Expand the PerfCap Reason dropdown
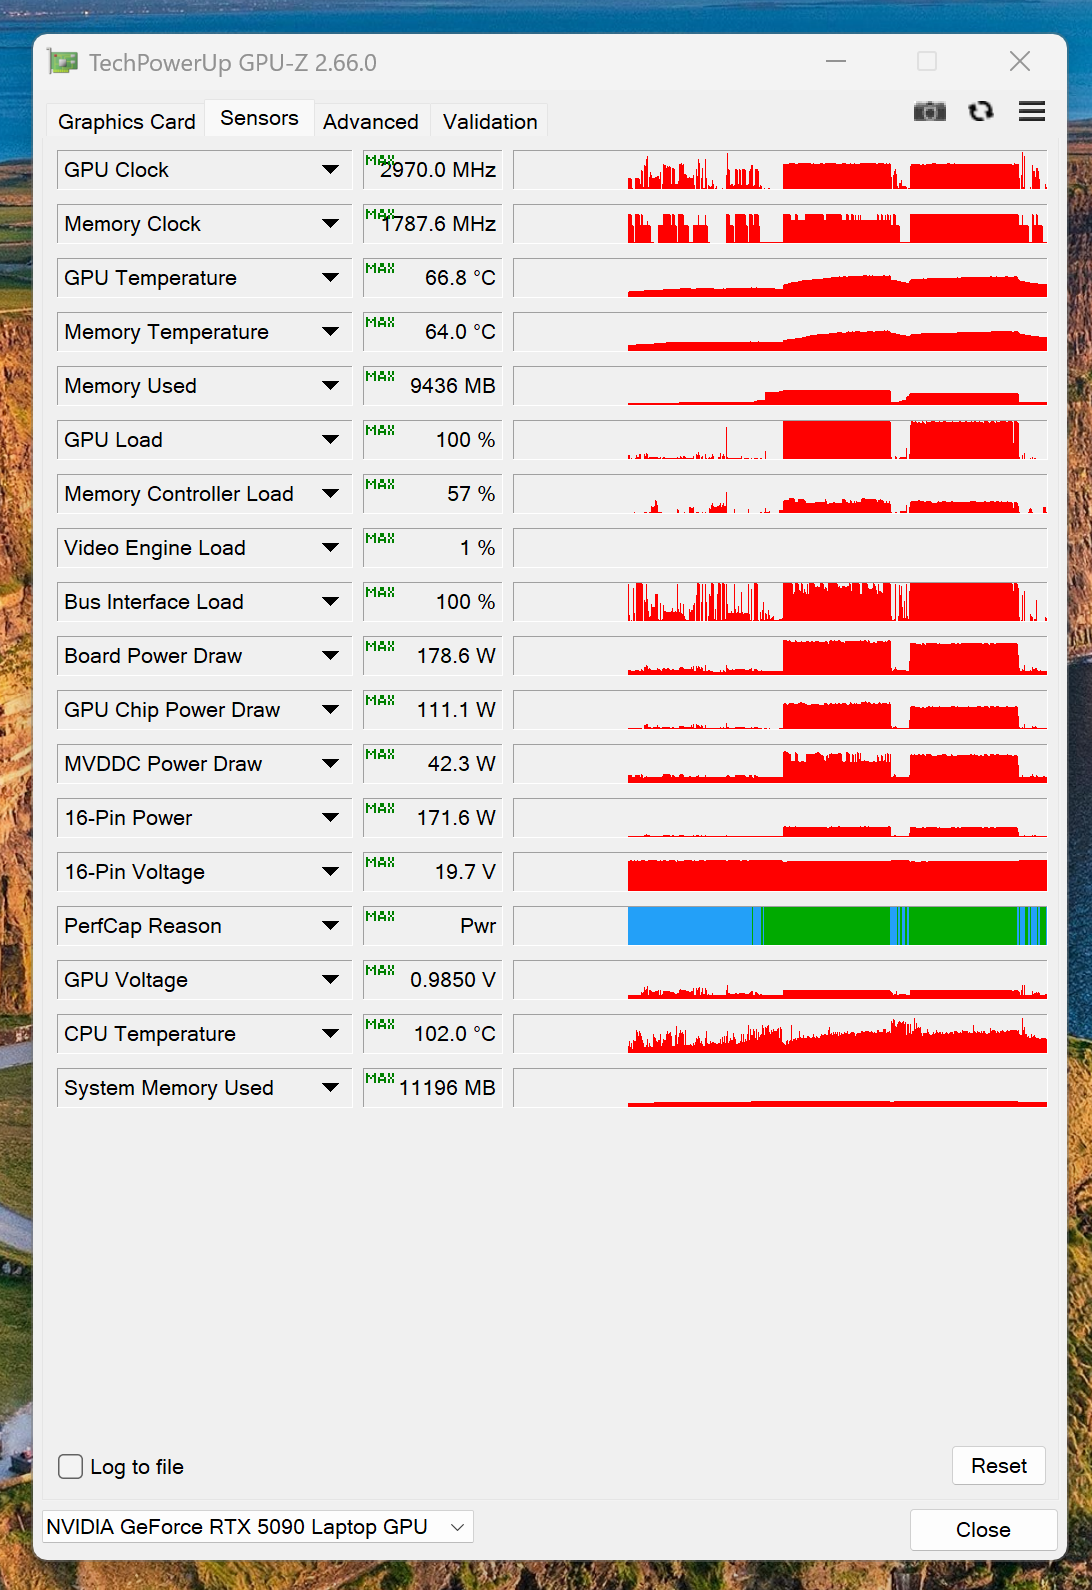The image size is (1092, 1590). click(x=330, y=926)
